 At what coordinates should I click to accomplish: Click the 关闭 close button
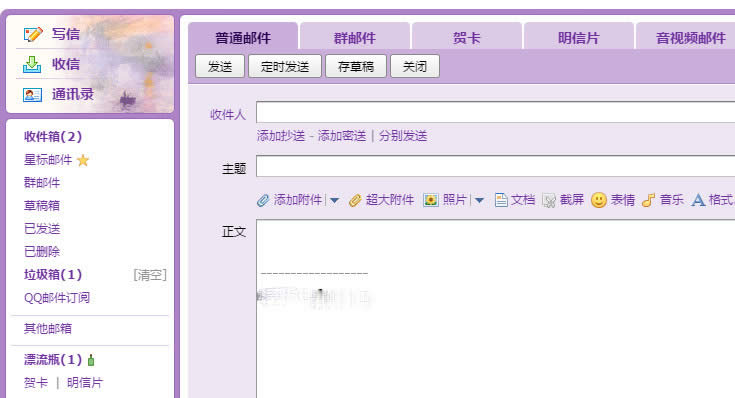[x=415, y=66]
